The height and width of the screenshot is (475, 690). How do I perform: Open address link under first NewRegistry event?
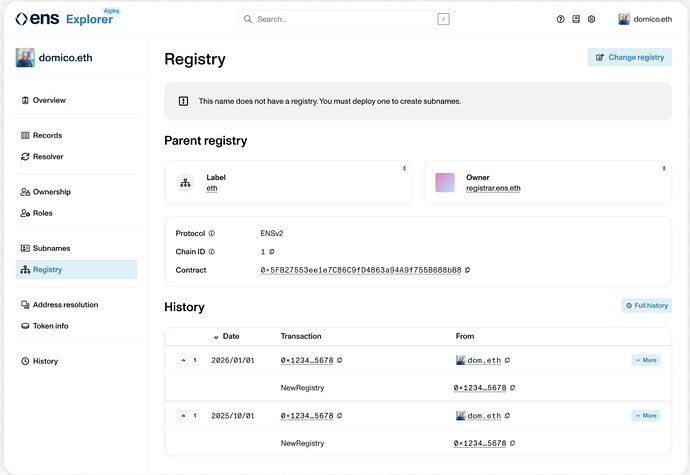pyautogui.click(x=480, y=388)
